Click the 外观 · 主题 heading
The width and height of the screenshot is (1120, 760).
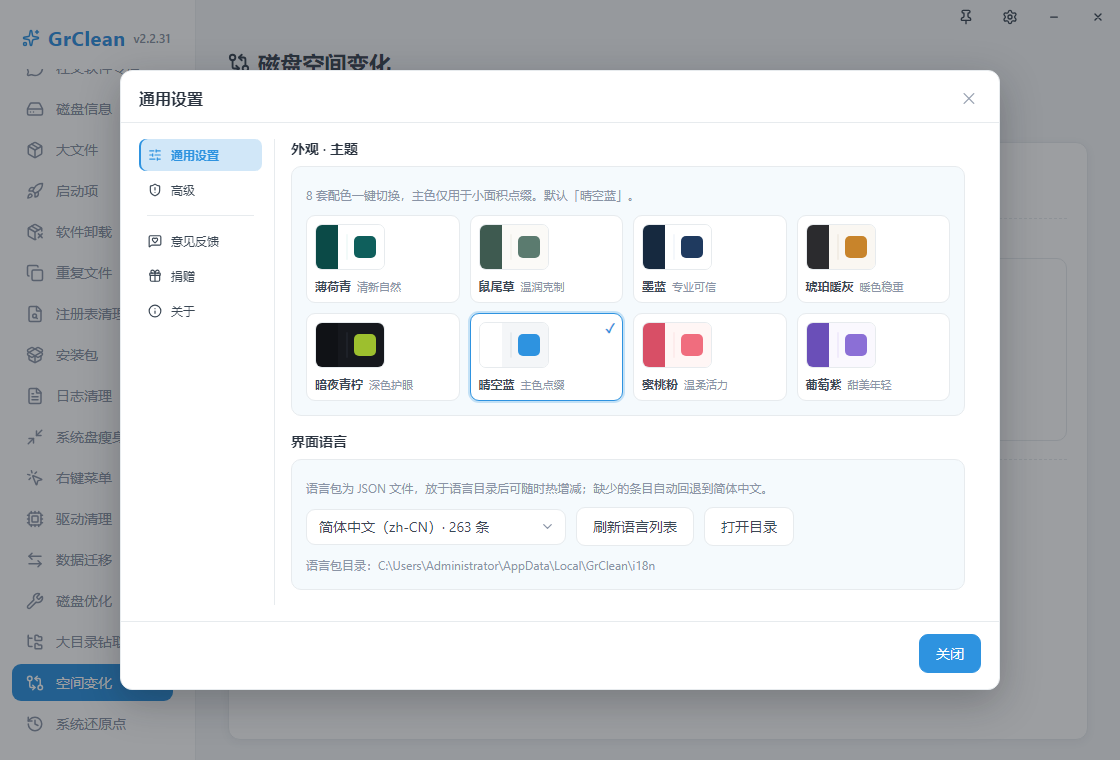324,149
